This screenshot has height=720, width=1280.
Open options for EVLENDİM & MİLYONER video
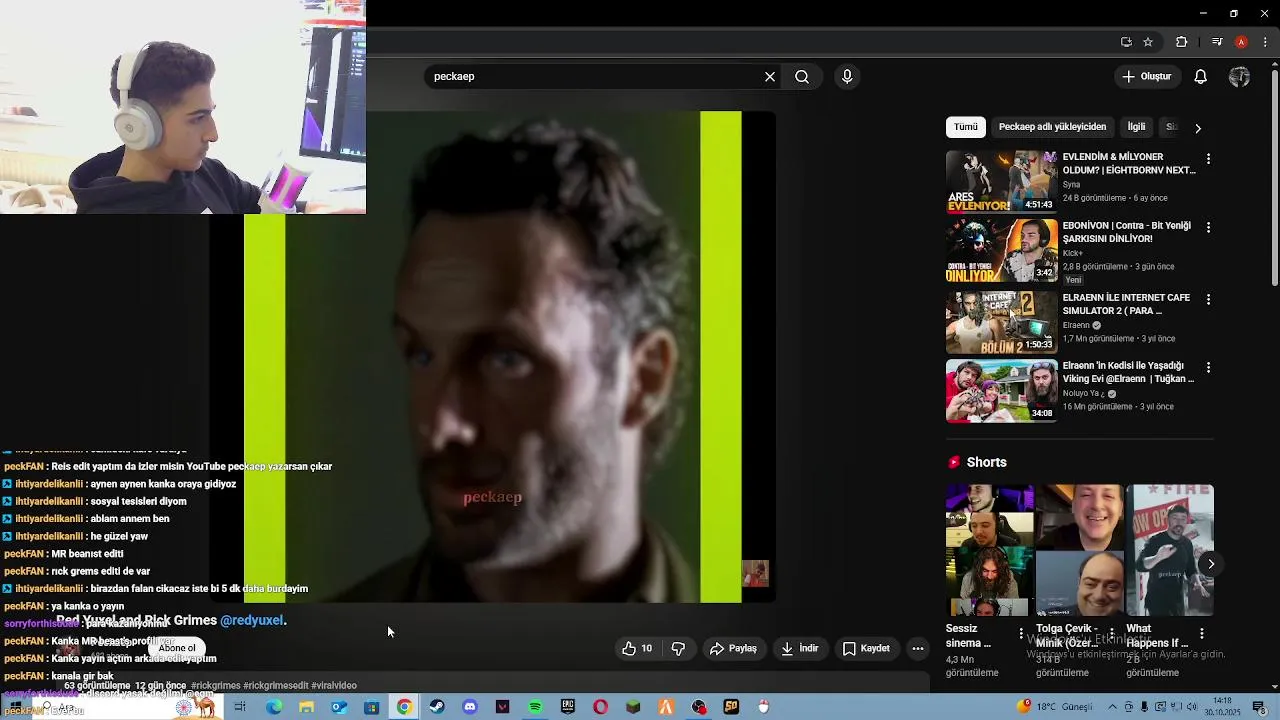[1208, 159]
